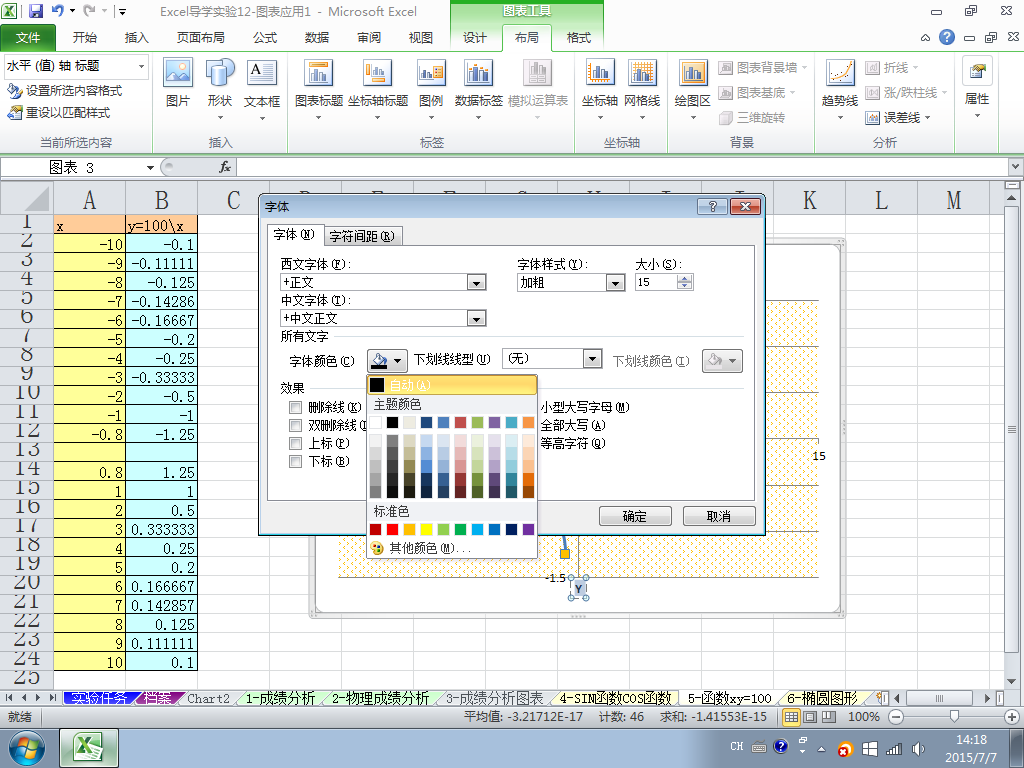Screen dimensions: 1024x768
Task: Switch to the 字符间距 tab
Action: point(361,236)
